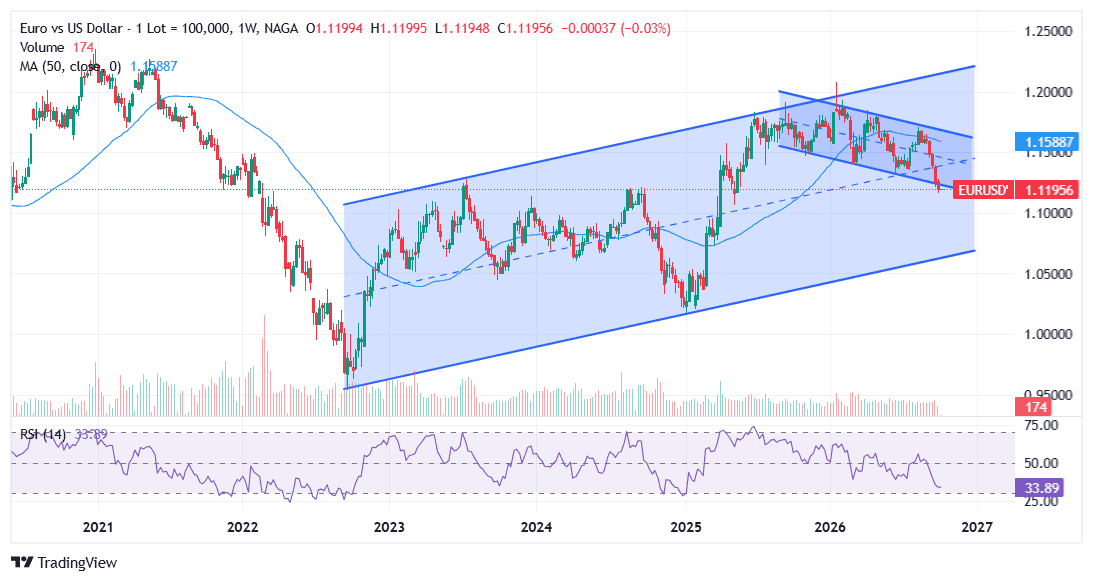Image resolution: width=1093 pixels, height=582 pixels.
Task: Click the 1.25000 price axis label
Action: click(1048, 31)
